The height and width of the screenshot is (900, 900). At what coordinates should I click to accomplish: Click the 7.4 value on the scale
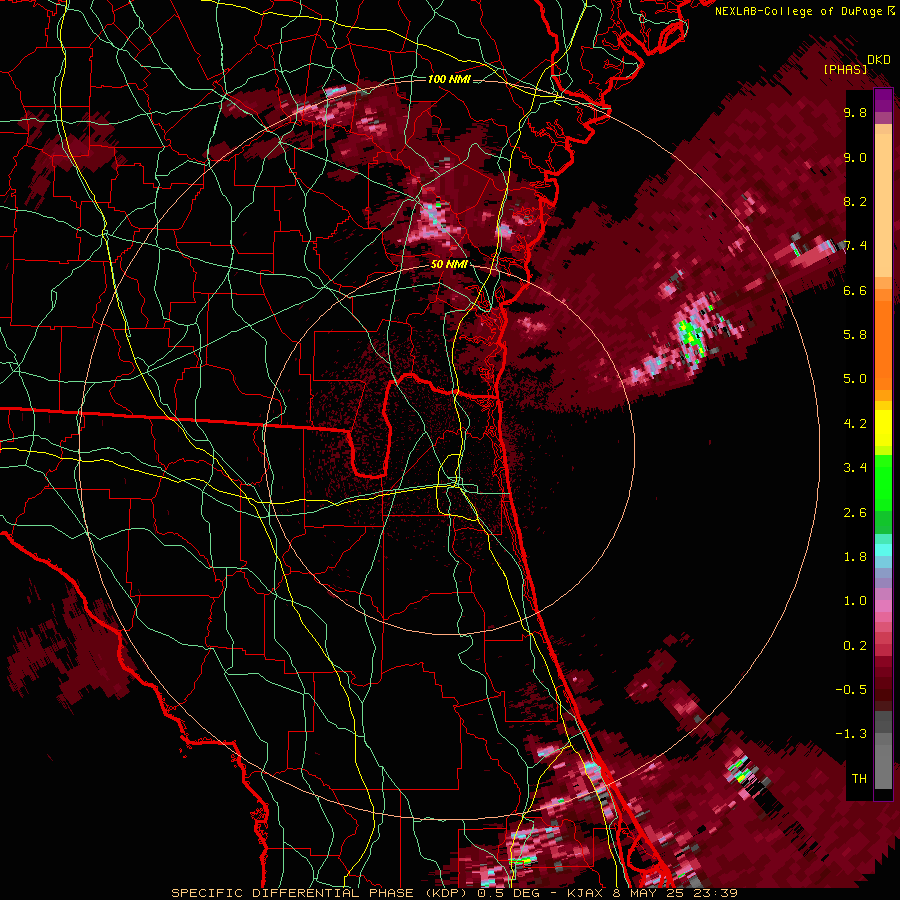click(x=855, y=246)
